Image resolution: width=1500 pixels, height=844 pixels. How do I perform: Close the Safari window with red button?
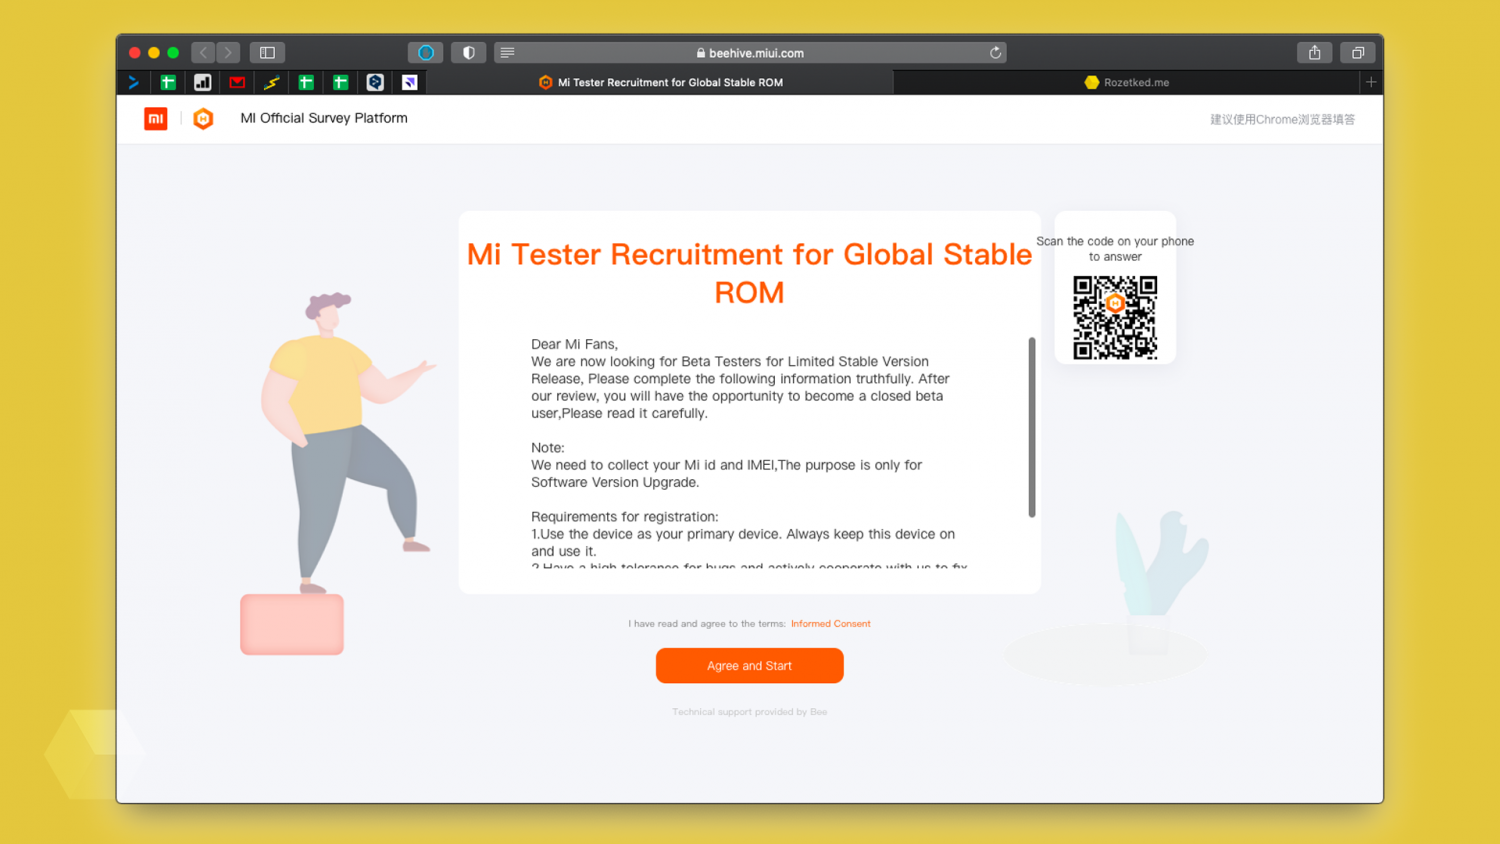coord(135,52)
